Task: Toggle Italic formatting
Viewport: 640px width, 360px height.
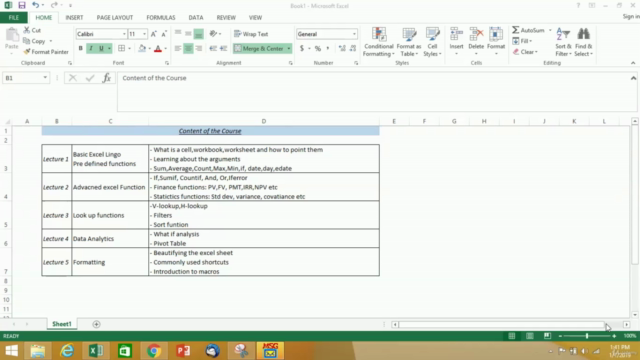Action: [x=91, y=48]
